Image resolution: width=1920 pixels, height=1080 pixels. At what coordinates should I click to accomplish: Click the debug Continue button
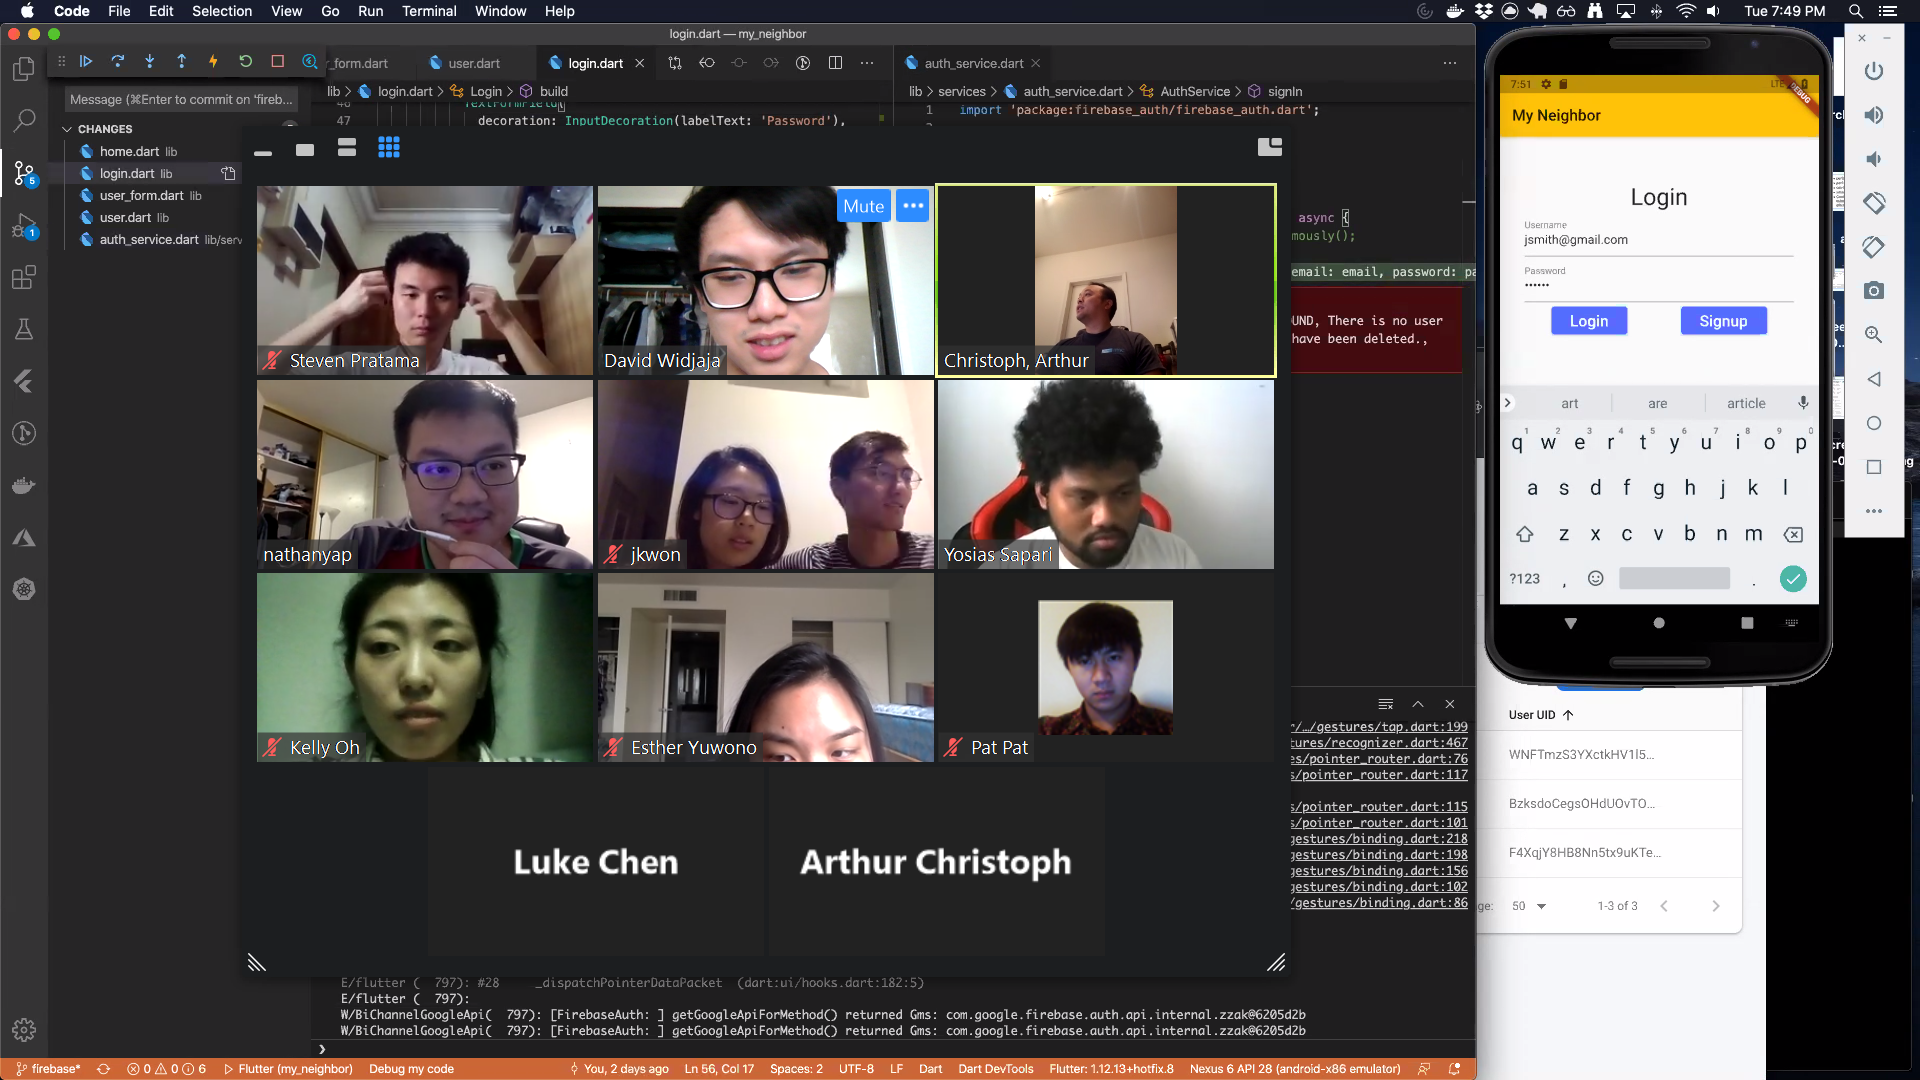coord(86,62)
